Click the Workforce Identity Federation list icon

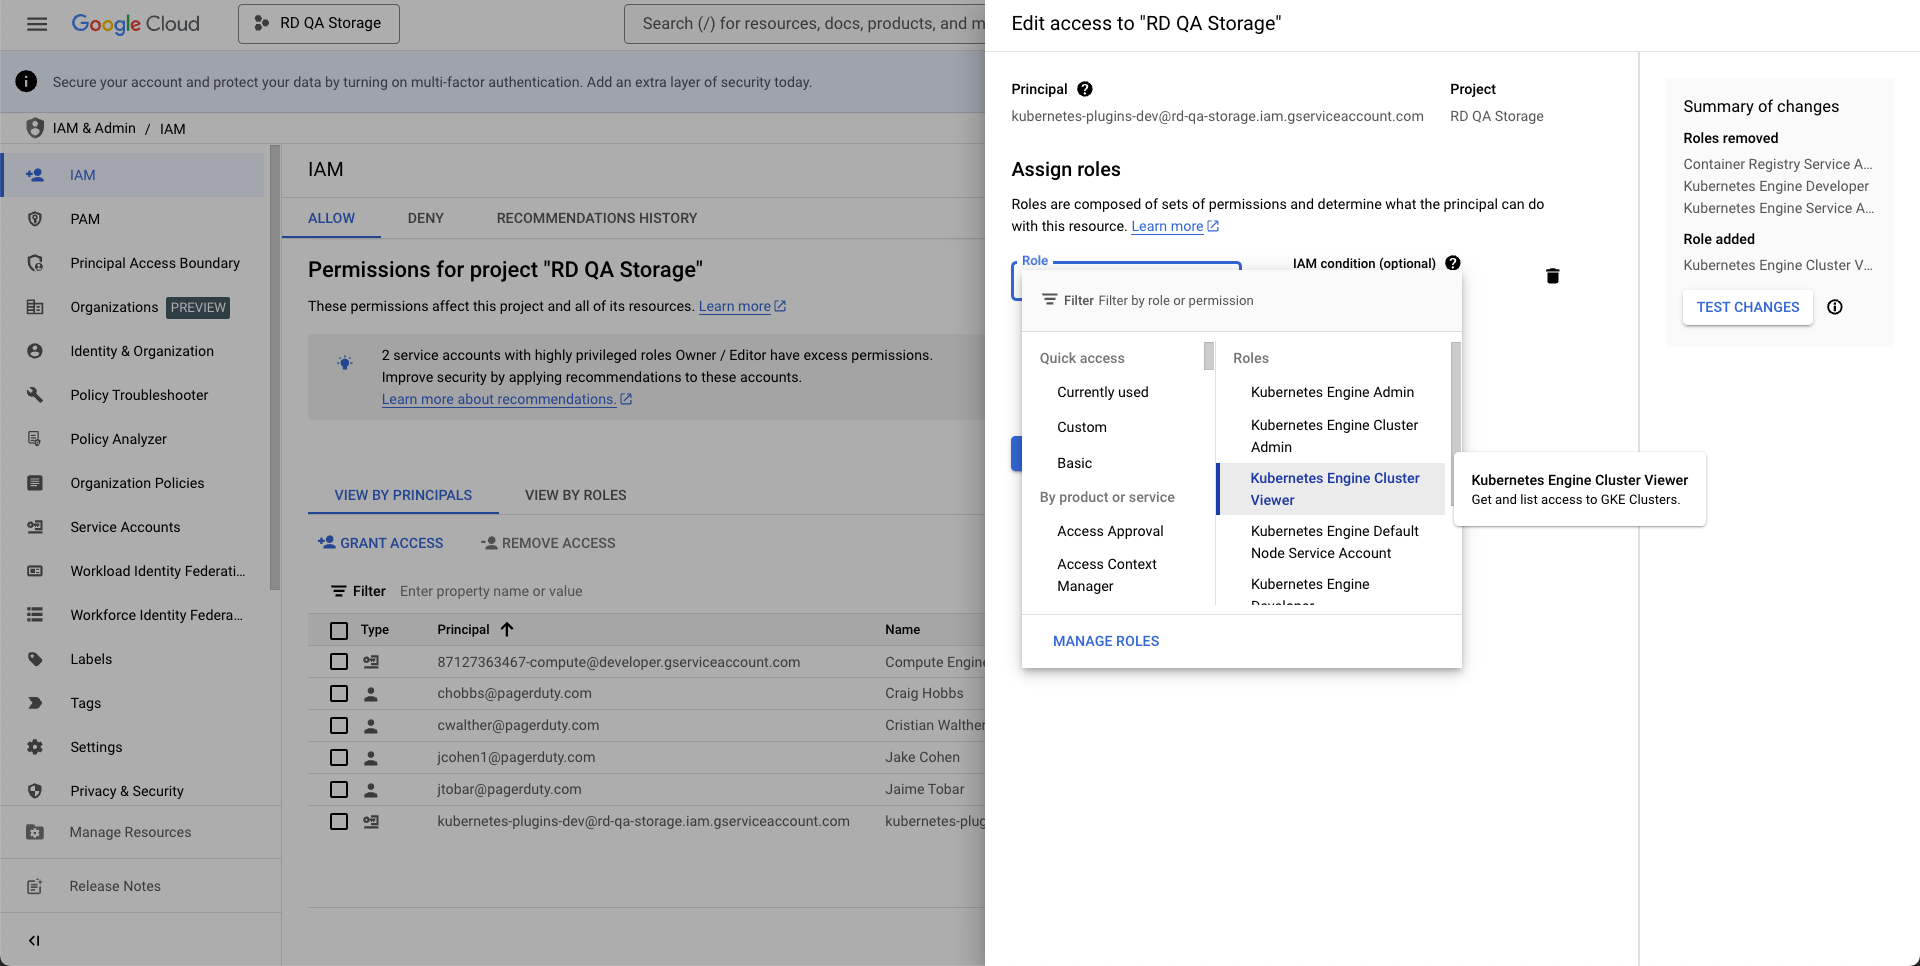35,615
